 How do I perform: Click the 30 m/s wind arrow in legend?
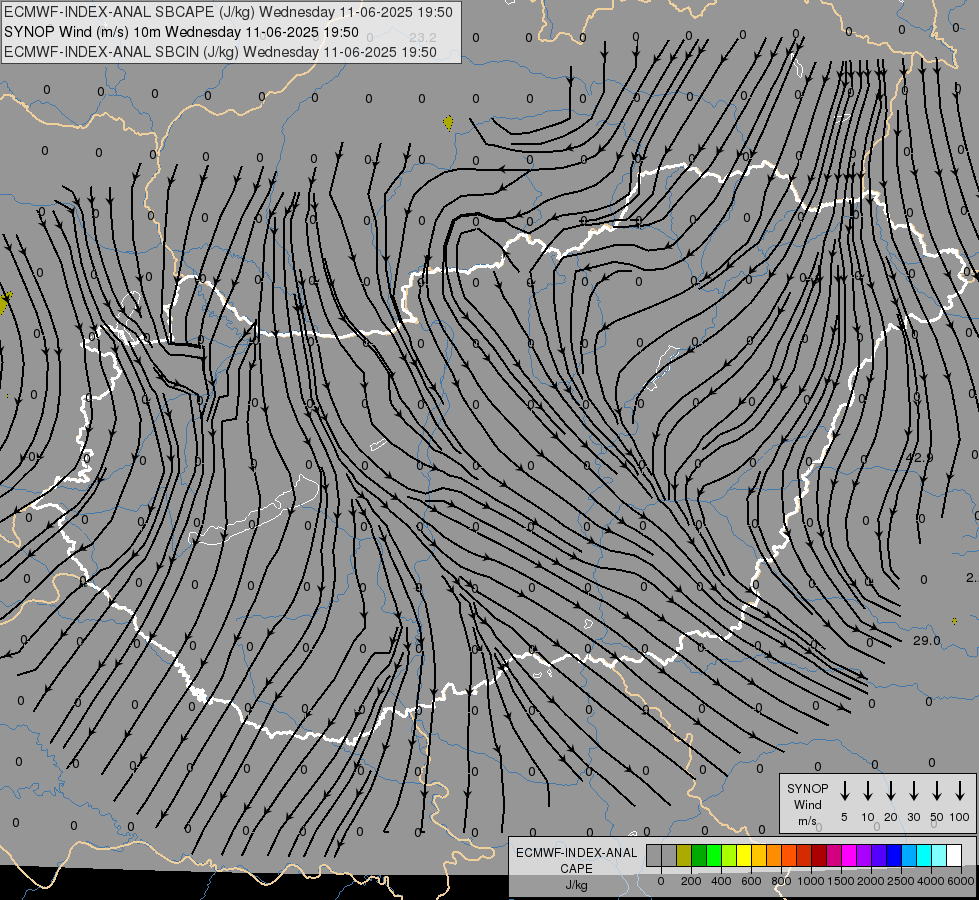tap(913, 791)
